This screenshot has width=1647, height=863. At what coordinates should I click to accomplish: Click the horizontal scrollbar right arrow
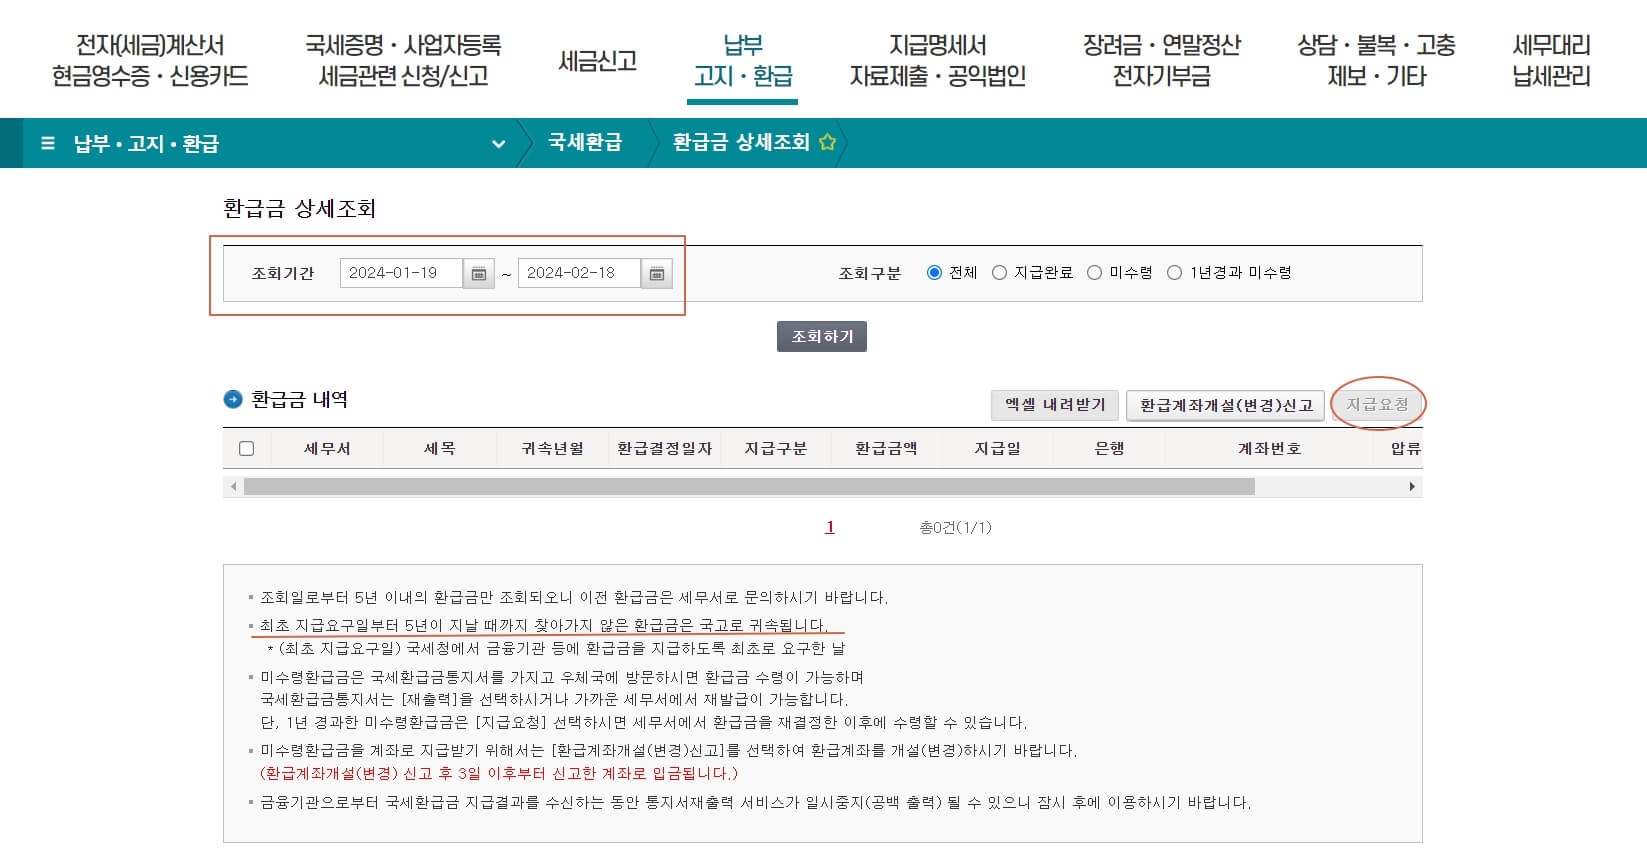(1412, 487)
